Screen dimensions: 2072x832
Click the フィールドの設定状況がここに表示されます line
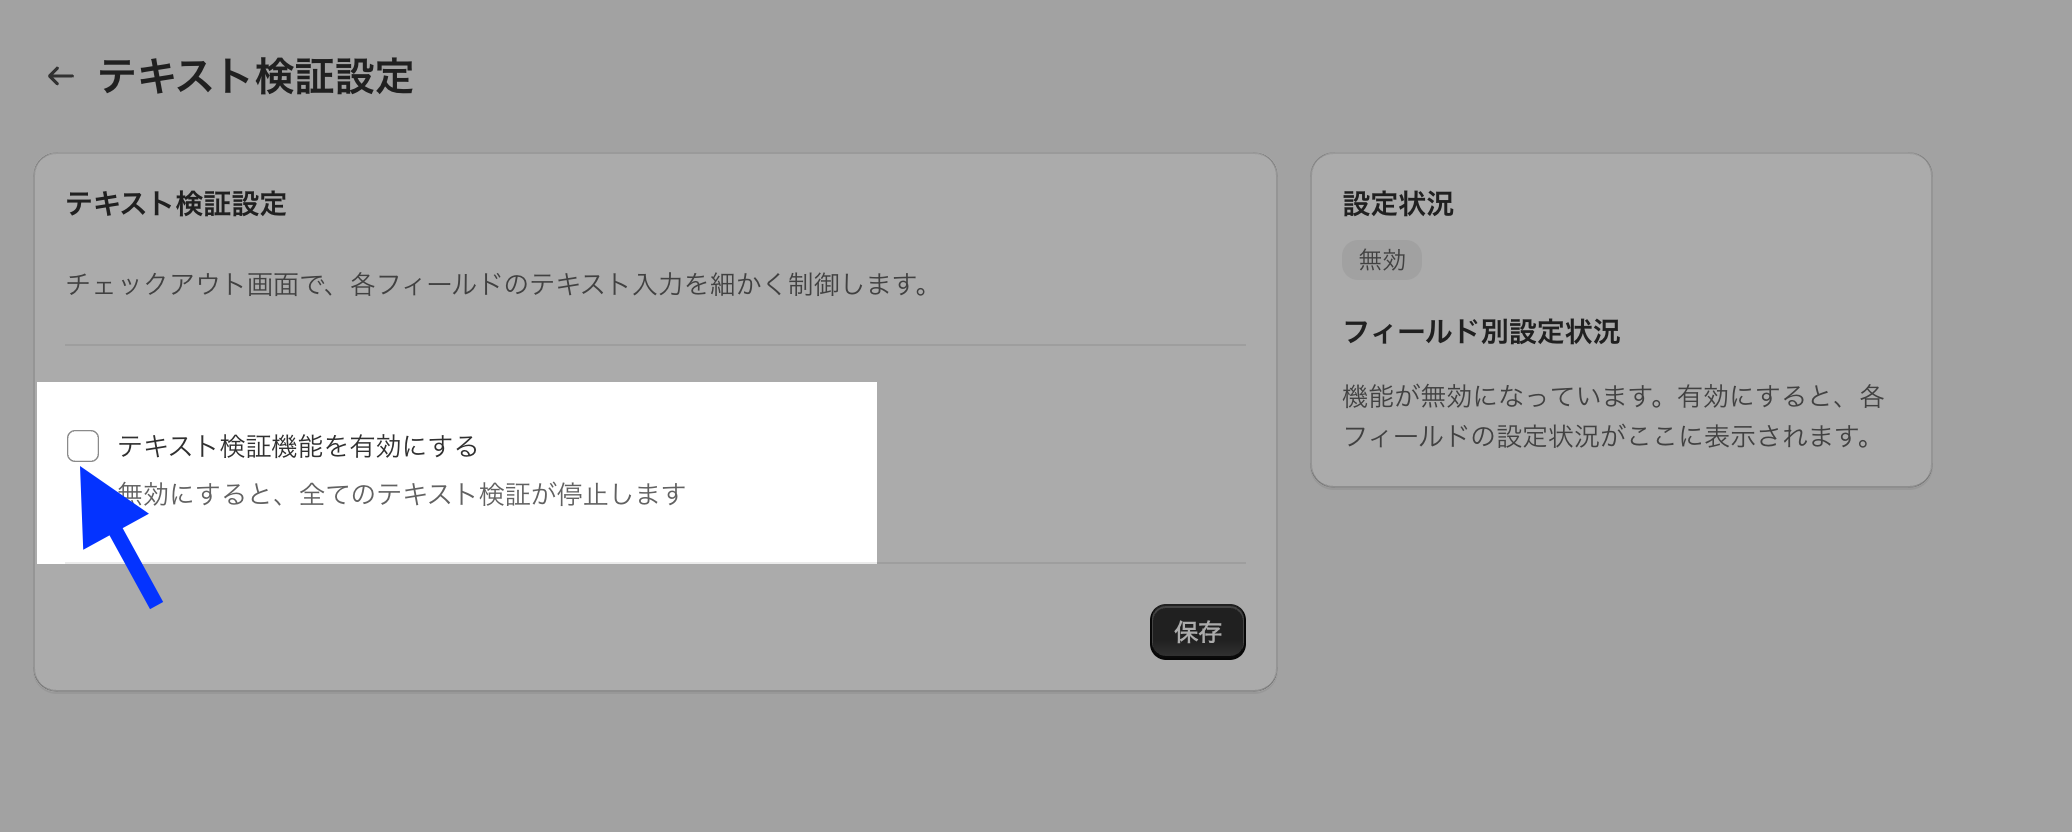(x=1608, y=437)
